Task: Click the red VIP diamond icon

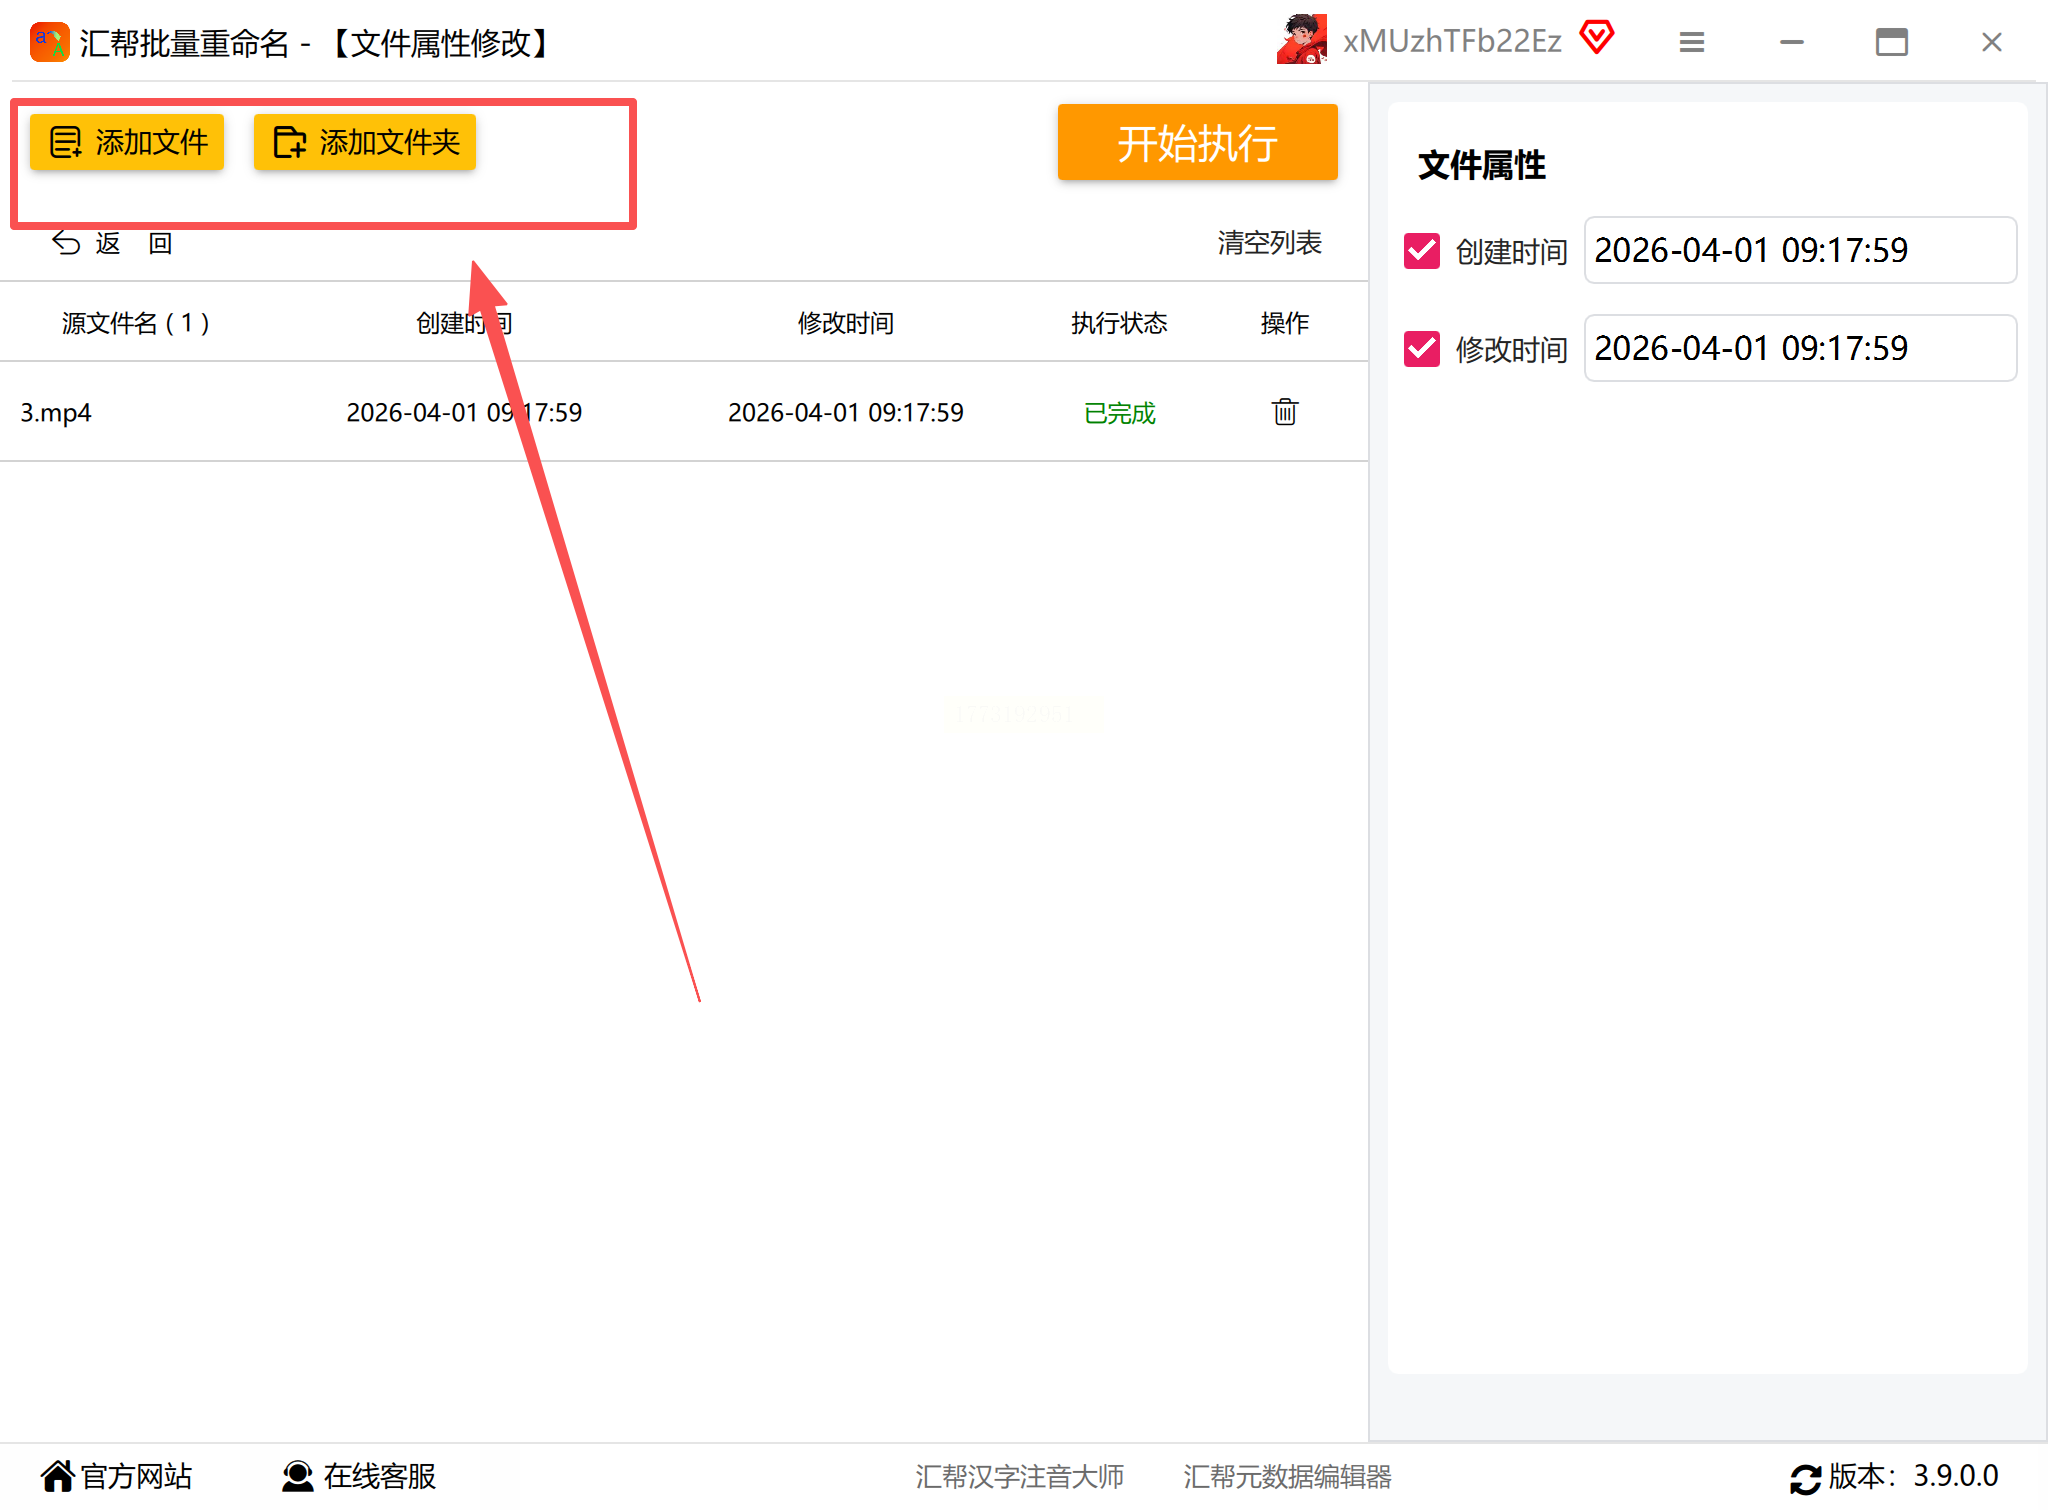Action: tap(1597, 38)
